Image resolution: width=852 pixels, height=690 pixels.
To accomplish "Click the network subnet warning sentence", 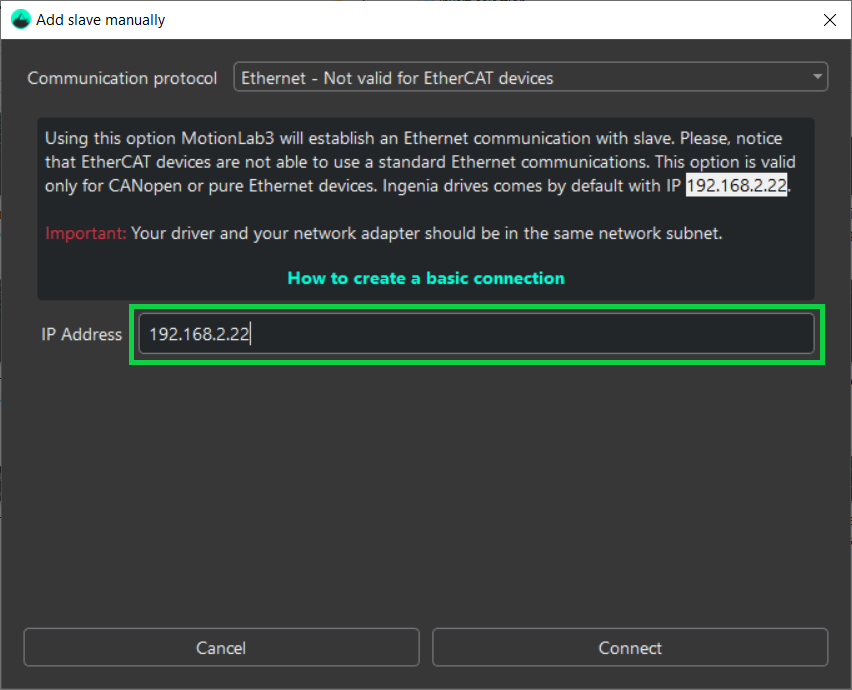I will pos(426,234).
